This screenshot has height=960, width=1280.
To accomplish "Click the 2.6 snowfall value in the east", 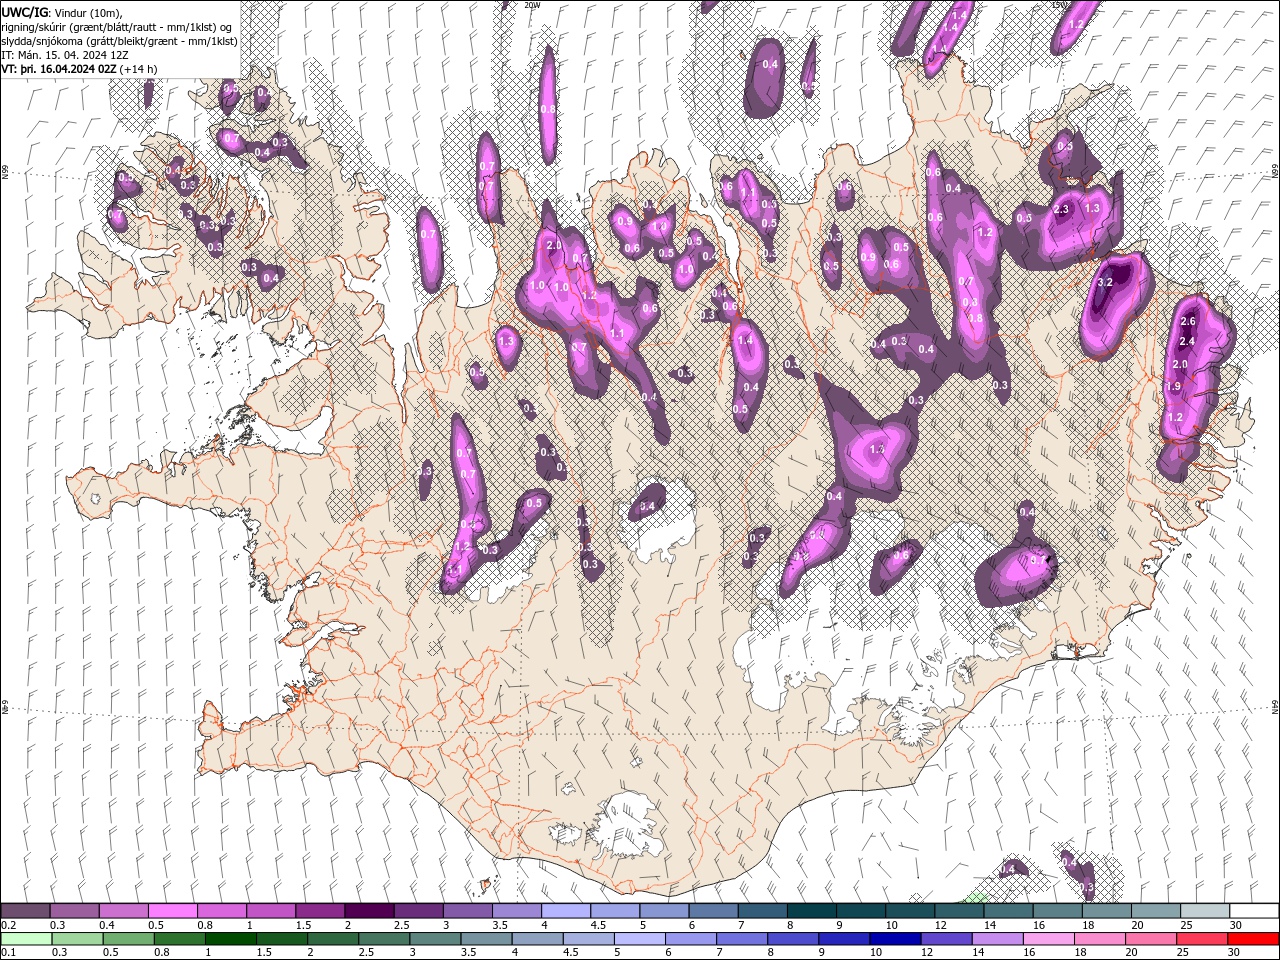I will tap(1188, 321).
